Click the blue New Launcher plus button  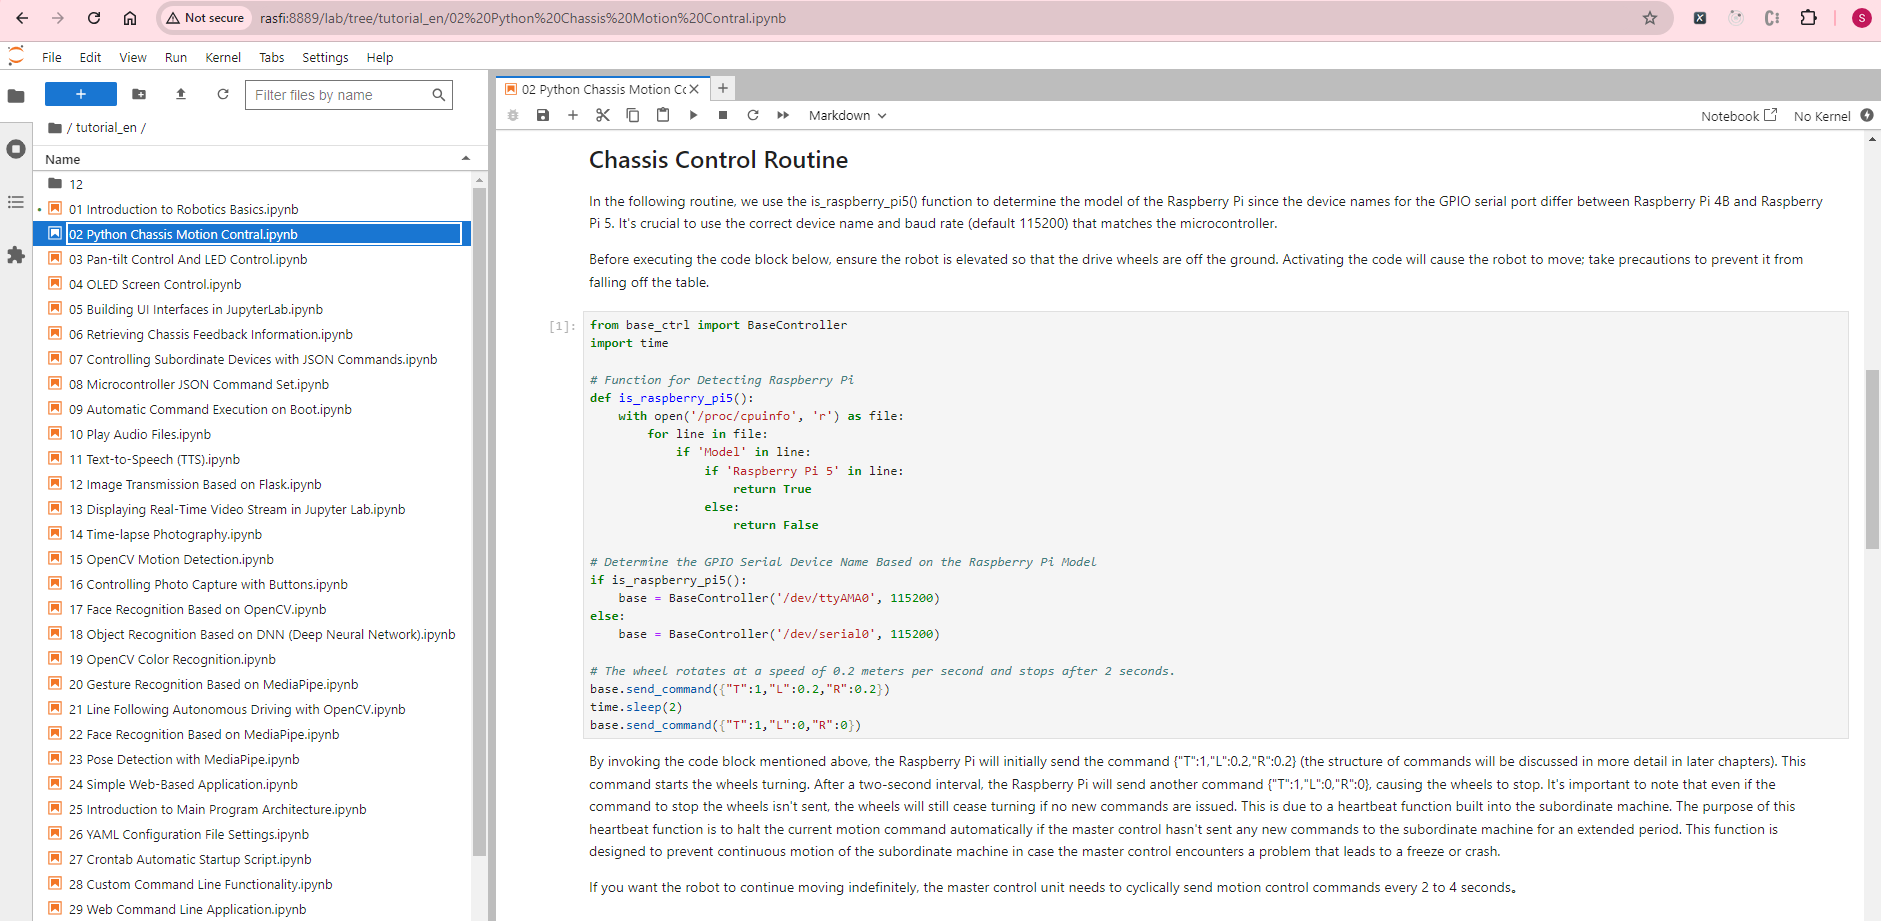tap(81, 94)
